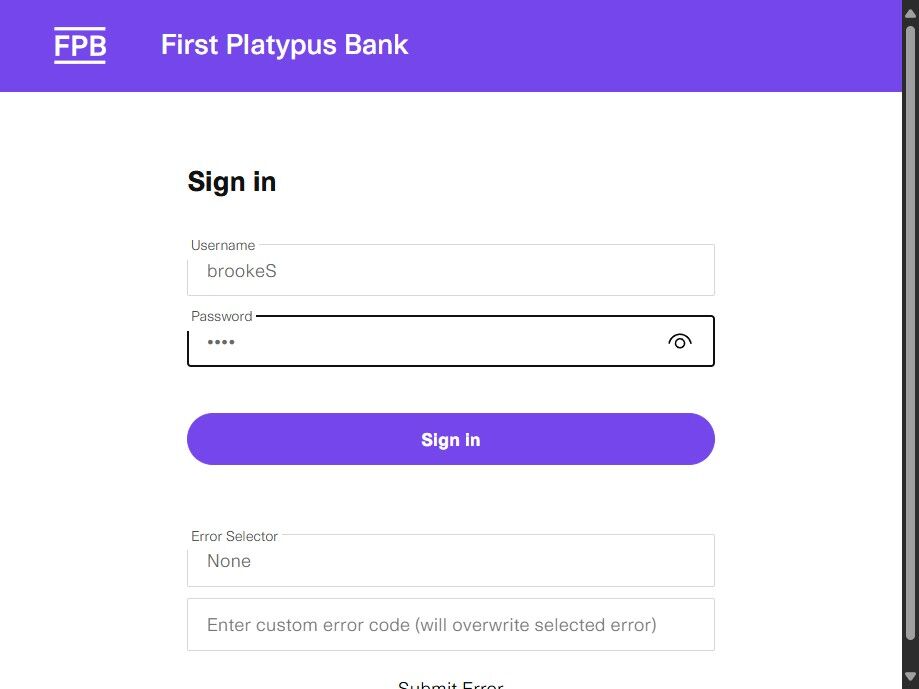
Task: Click the scrollbar down arrow
Action: tap(910, 679)
